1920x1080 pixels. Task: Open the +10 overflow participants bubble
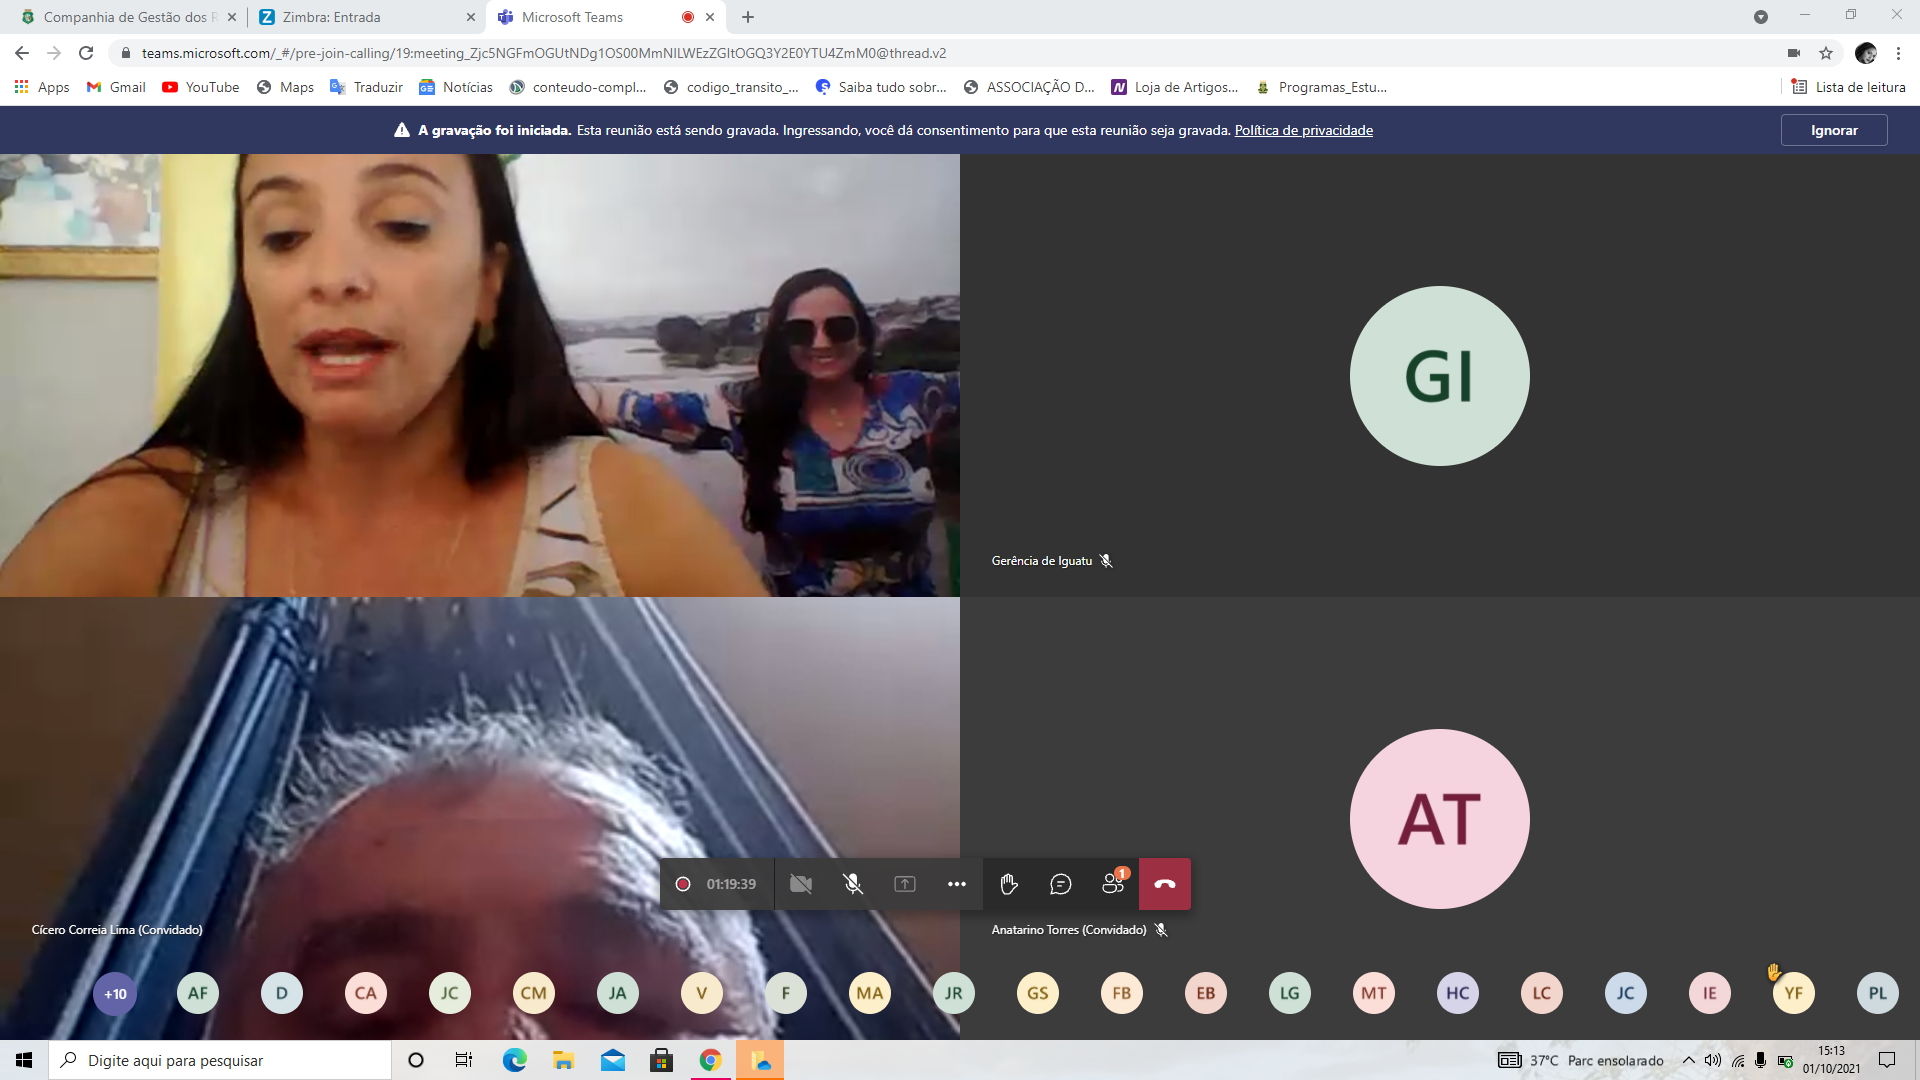115,994
